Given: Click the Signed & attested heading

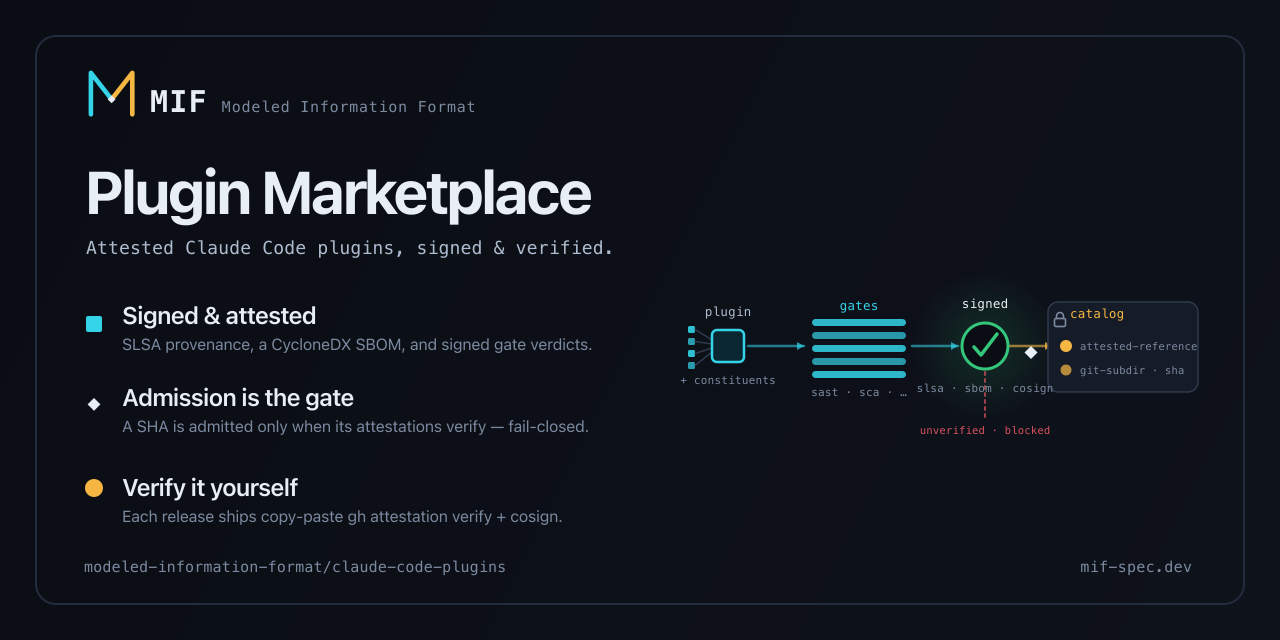Looking at the screenshot, I should point(219,316).
